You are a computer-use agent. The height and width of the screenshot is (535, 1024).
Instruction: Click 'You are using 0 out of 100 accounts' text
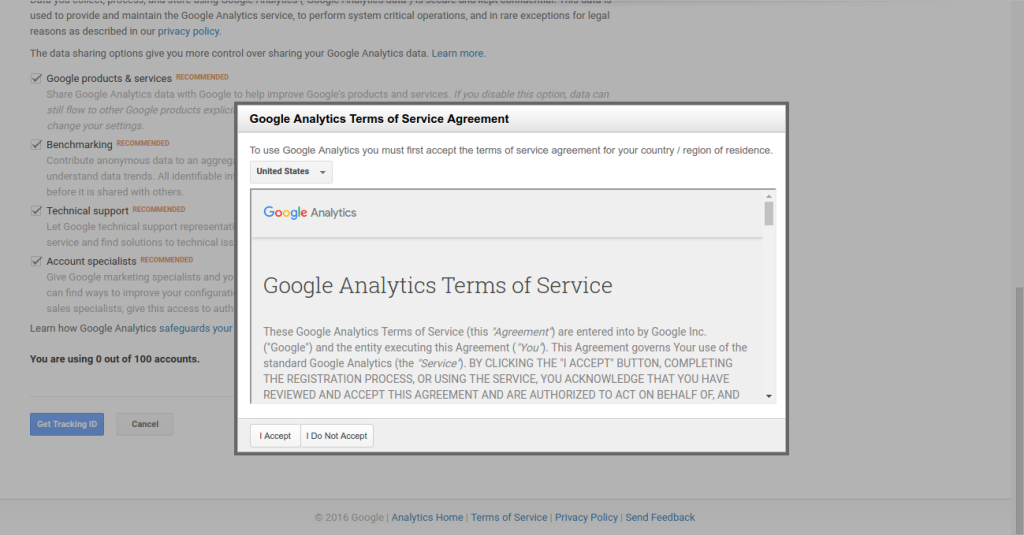pyautogui.click(x=114, y=359)
